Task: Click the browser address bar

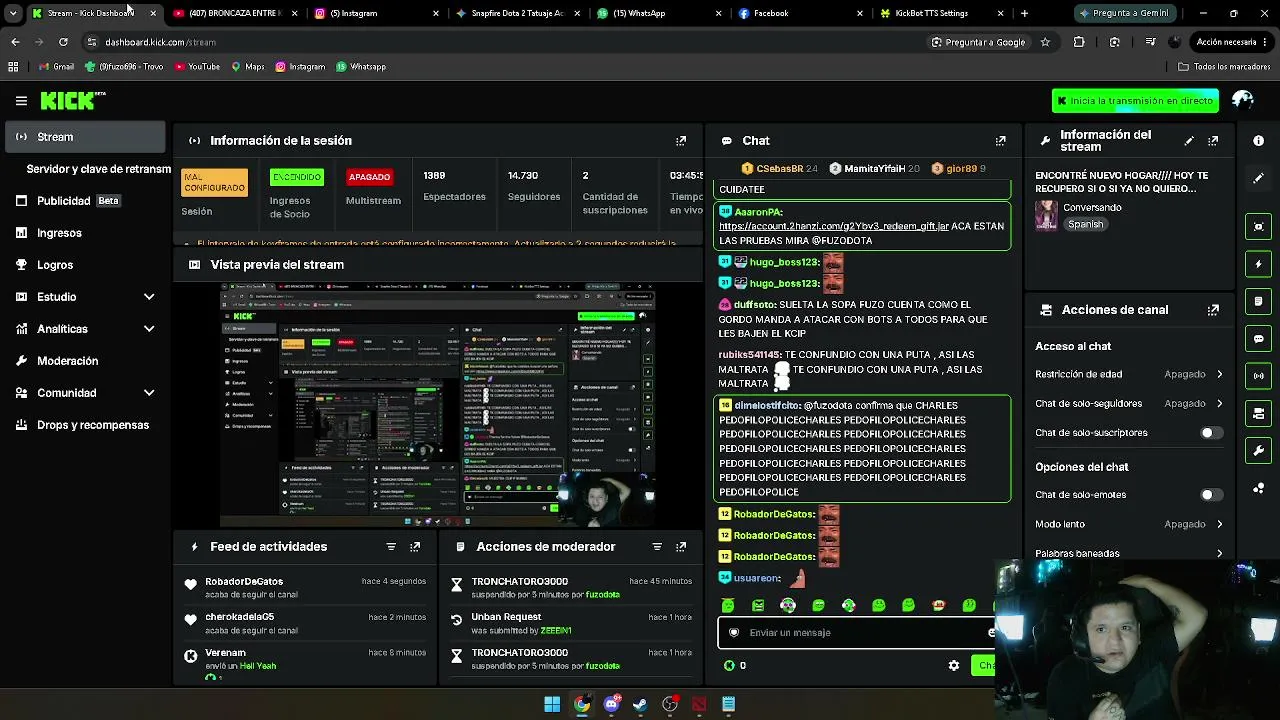Action: (x=510, y=42)
